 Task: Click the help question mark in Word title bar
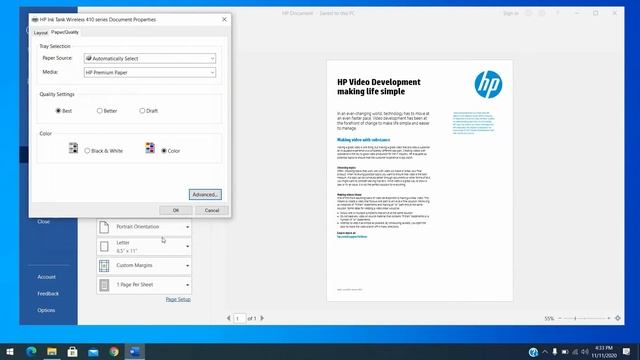(557, 13)
